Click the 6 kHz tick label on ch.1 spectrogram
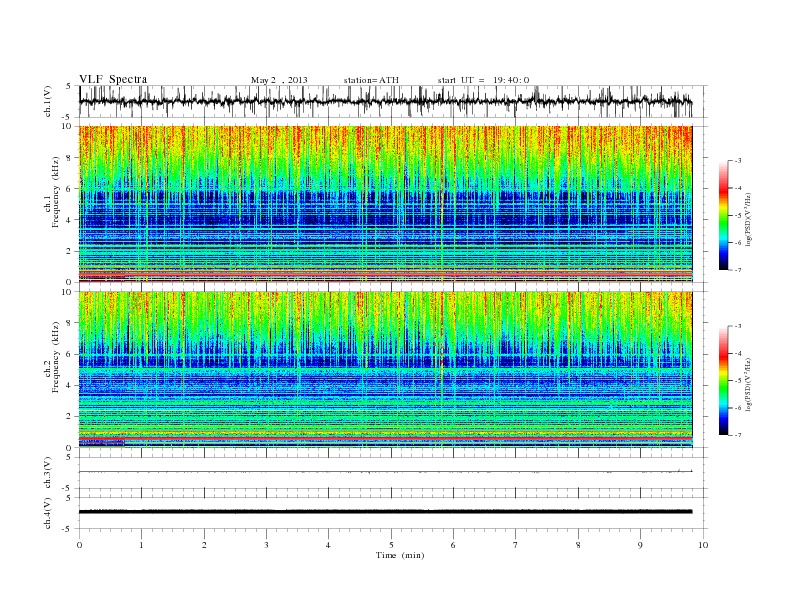Screen dimensions: 792x612 tap(69, 189)
